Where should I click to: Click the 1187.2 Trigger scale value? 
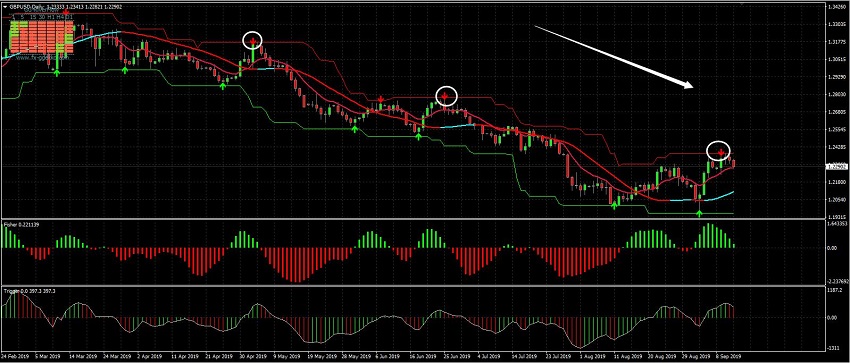(x=835, y=291)
